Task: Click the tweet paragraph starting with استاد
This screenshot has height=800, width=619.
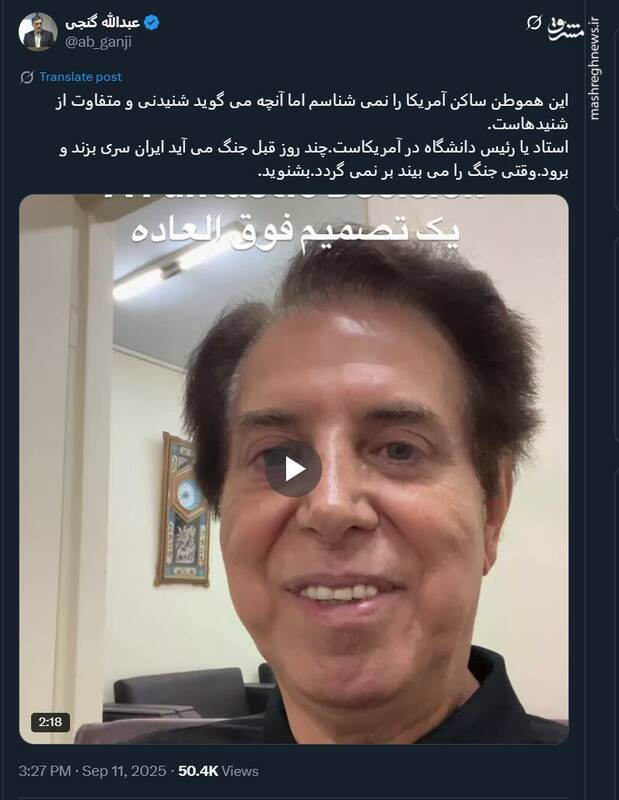Action: [x=313, y=160]
